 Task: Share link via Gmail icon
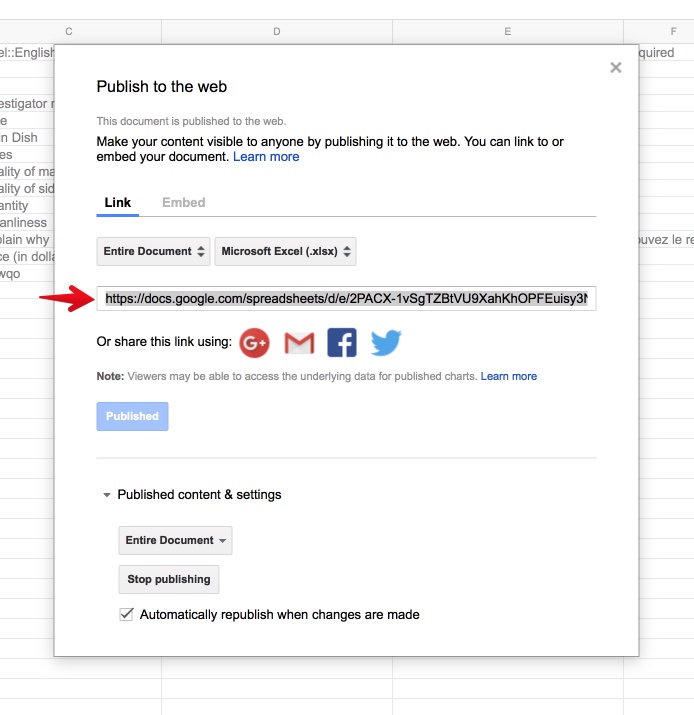point(299,343)
